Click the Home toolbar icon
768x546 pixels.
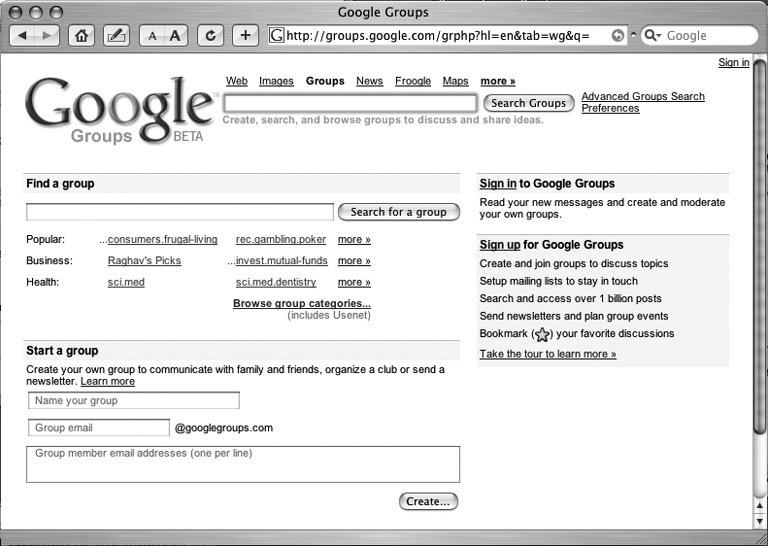pyautogui.click(x=81, y=35)
